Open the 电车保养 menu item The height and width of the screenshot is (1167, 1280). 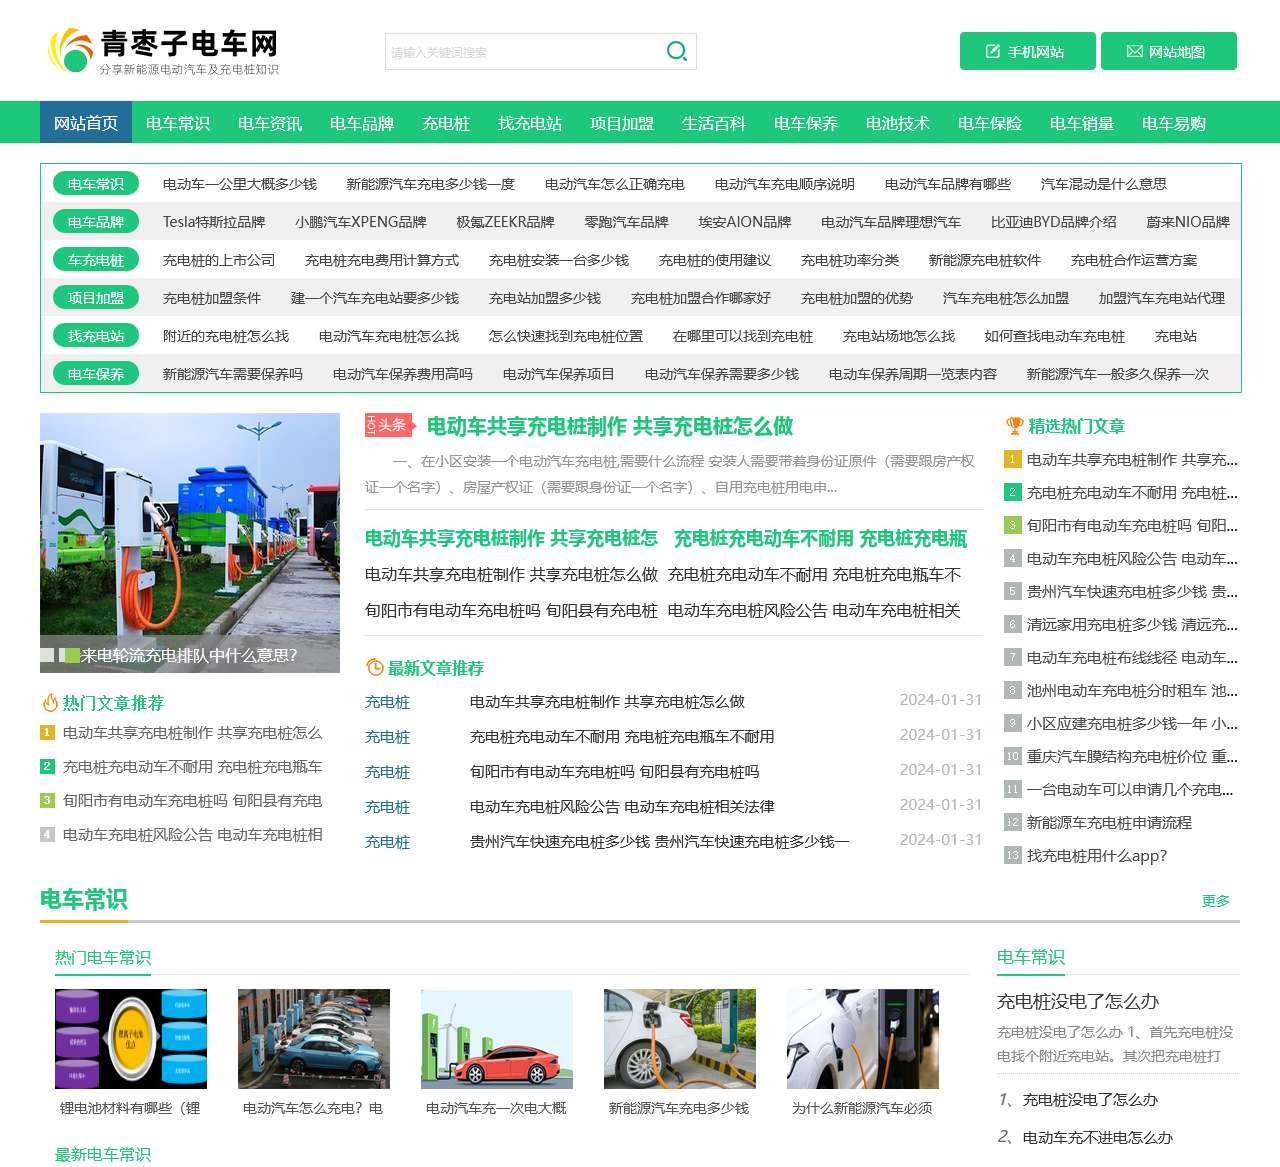[x=805, y=122]
